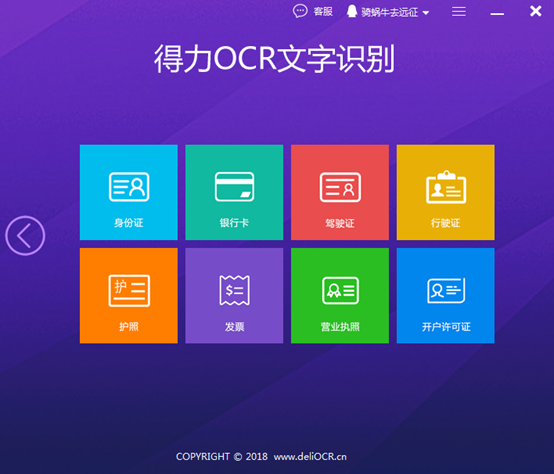
Task: Click the COPYRIGHT © 2018 text
Action: click(222, 457)
